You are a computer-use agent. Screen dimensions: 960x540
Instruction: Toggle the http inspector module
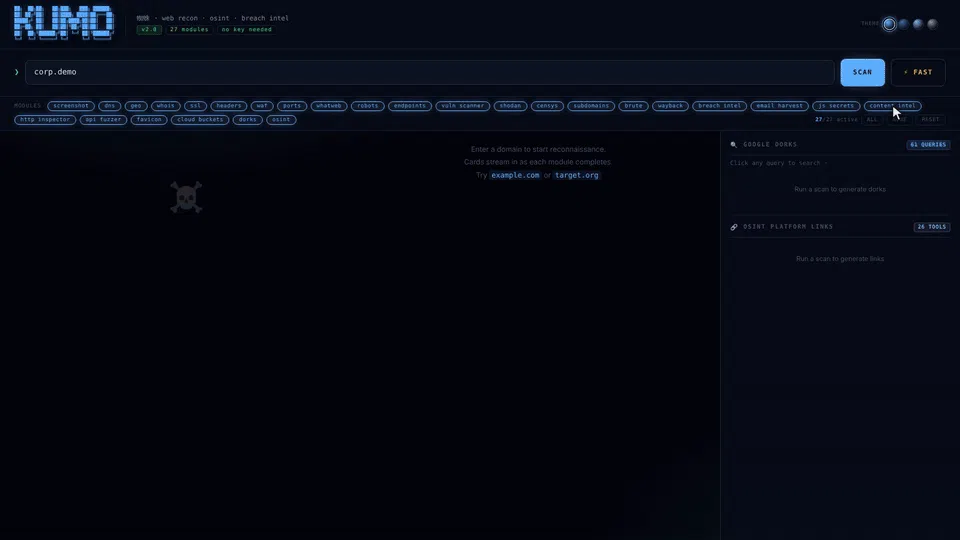45,120
